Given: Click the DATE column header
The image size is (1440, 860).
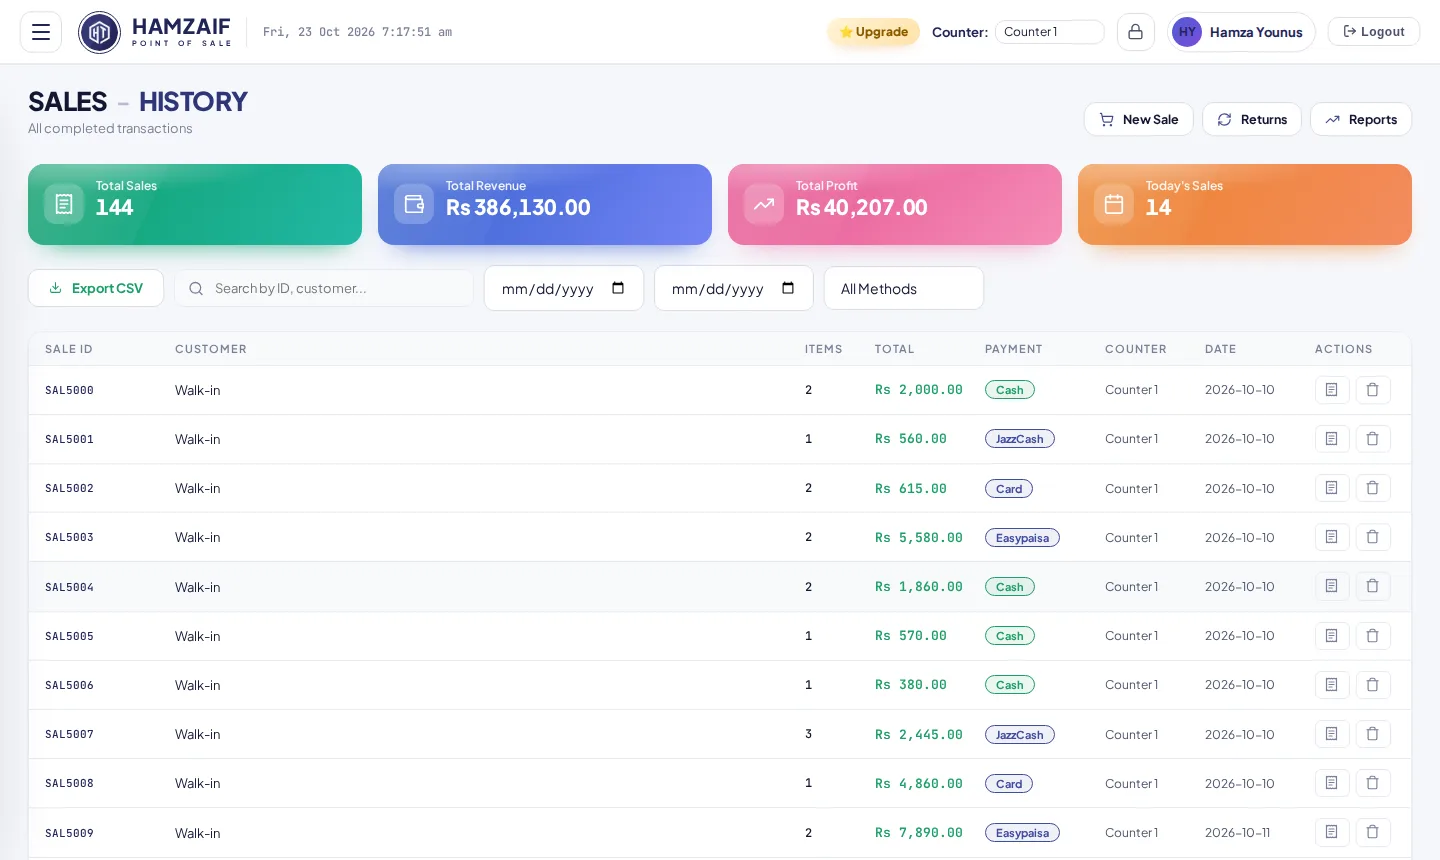Looking at the screenshot, I should [x=1221, y=349].
